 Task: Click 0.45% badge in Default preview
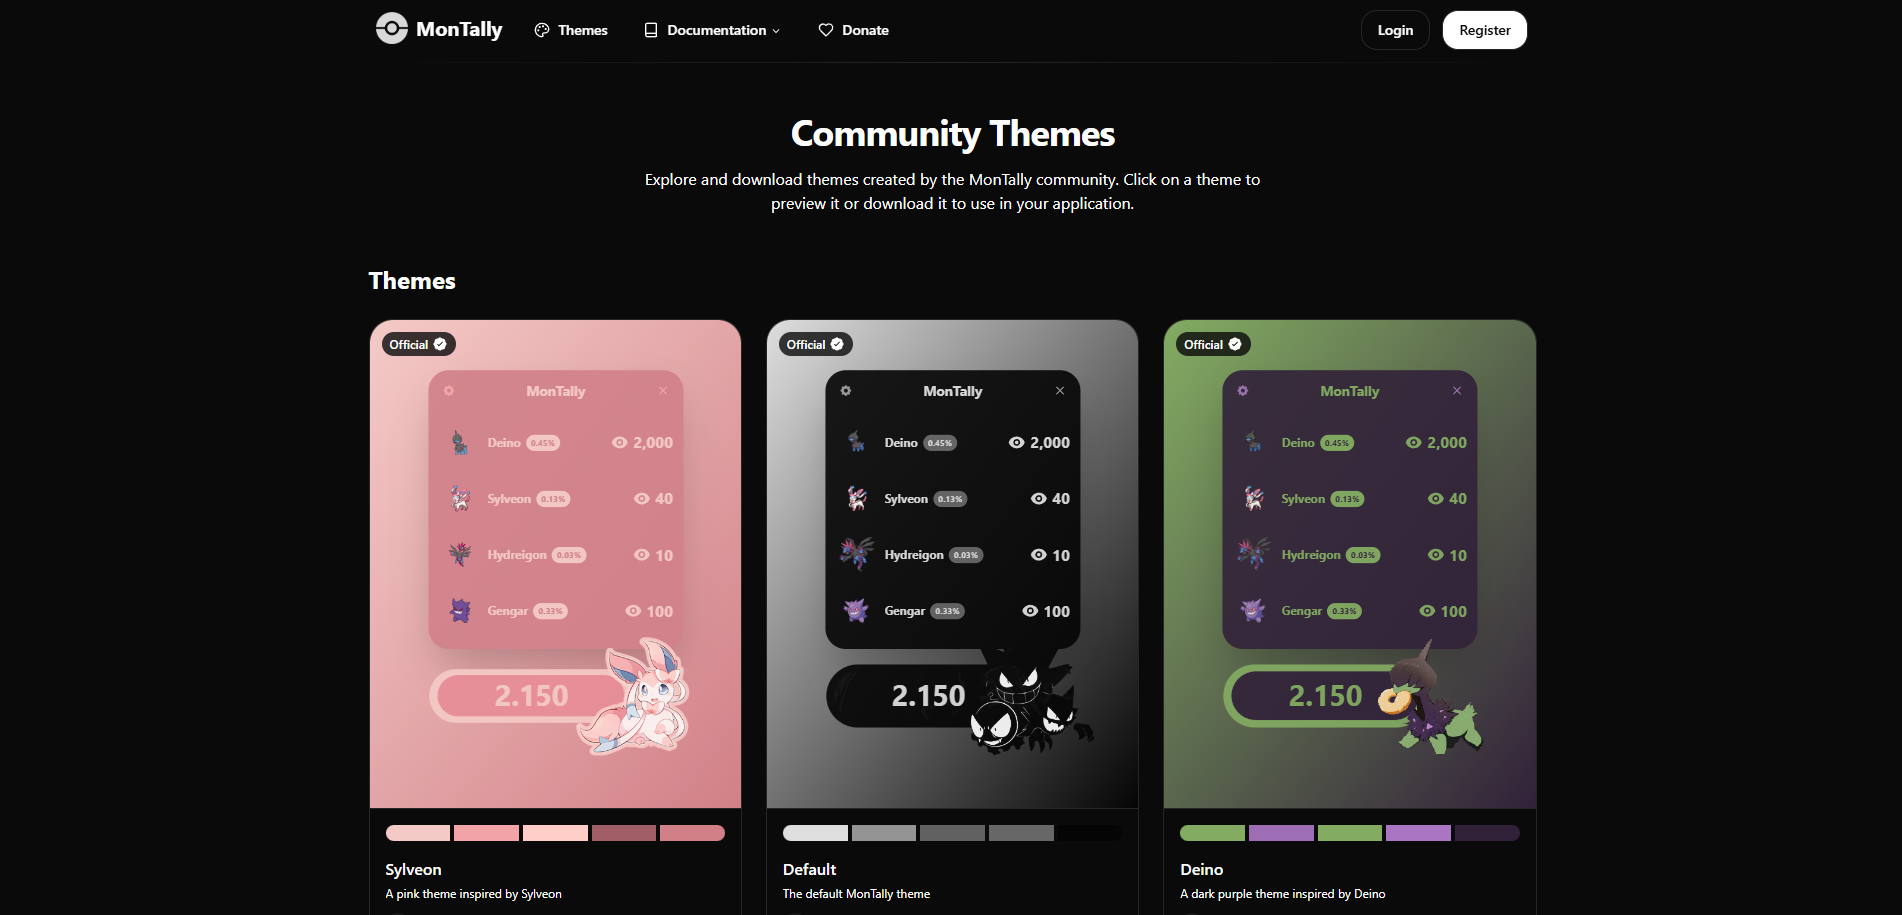pos(940,443)
